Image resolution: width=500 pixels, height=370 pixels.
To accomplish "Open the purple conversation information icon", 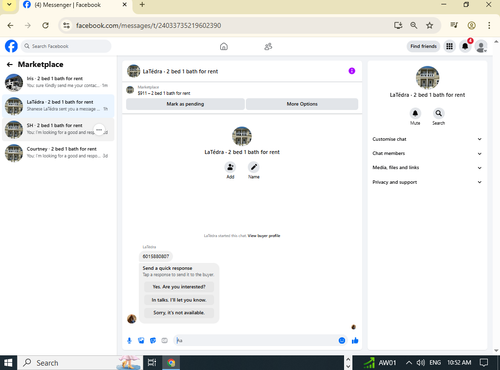I will click(352, 71).
